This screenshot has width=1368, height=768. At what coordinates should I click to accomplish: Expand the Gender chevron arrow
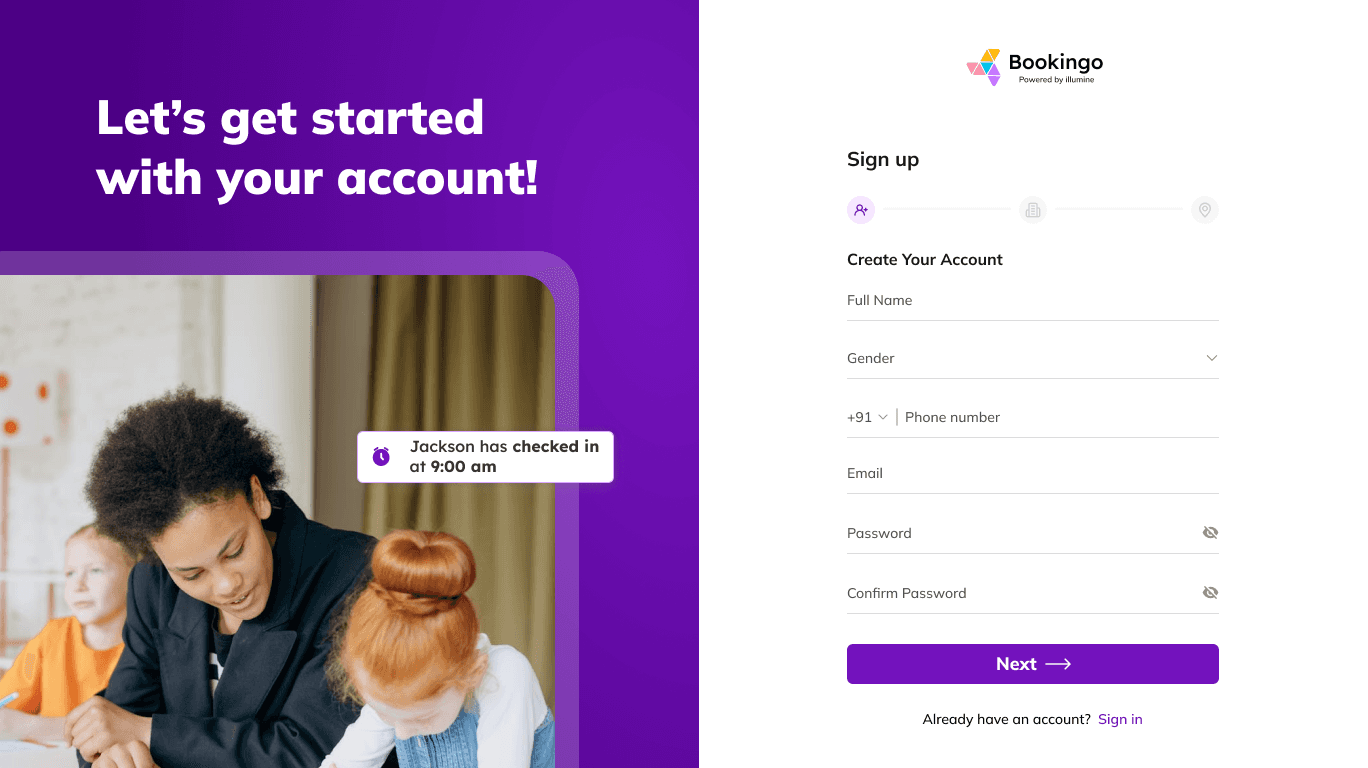pos(1211,358)
